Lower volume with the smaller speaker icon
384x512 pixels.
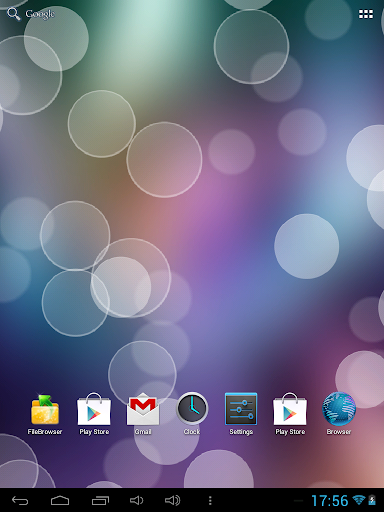click(136, 500)
